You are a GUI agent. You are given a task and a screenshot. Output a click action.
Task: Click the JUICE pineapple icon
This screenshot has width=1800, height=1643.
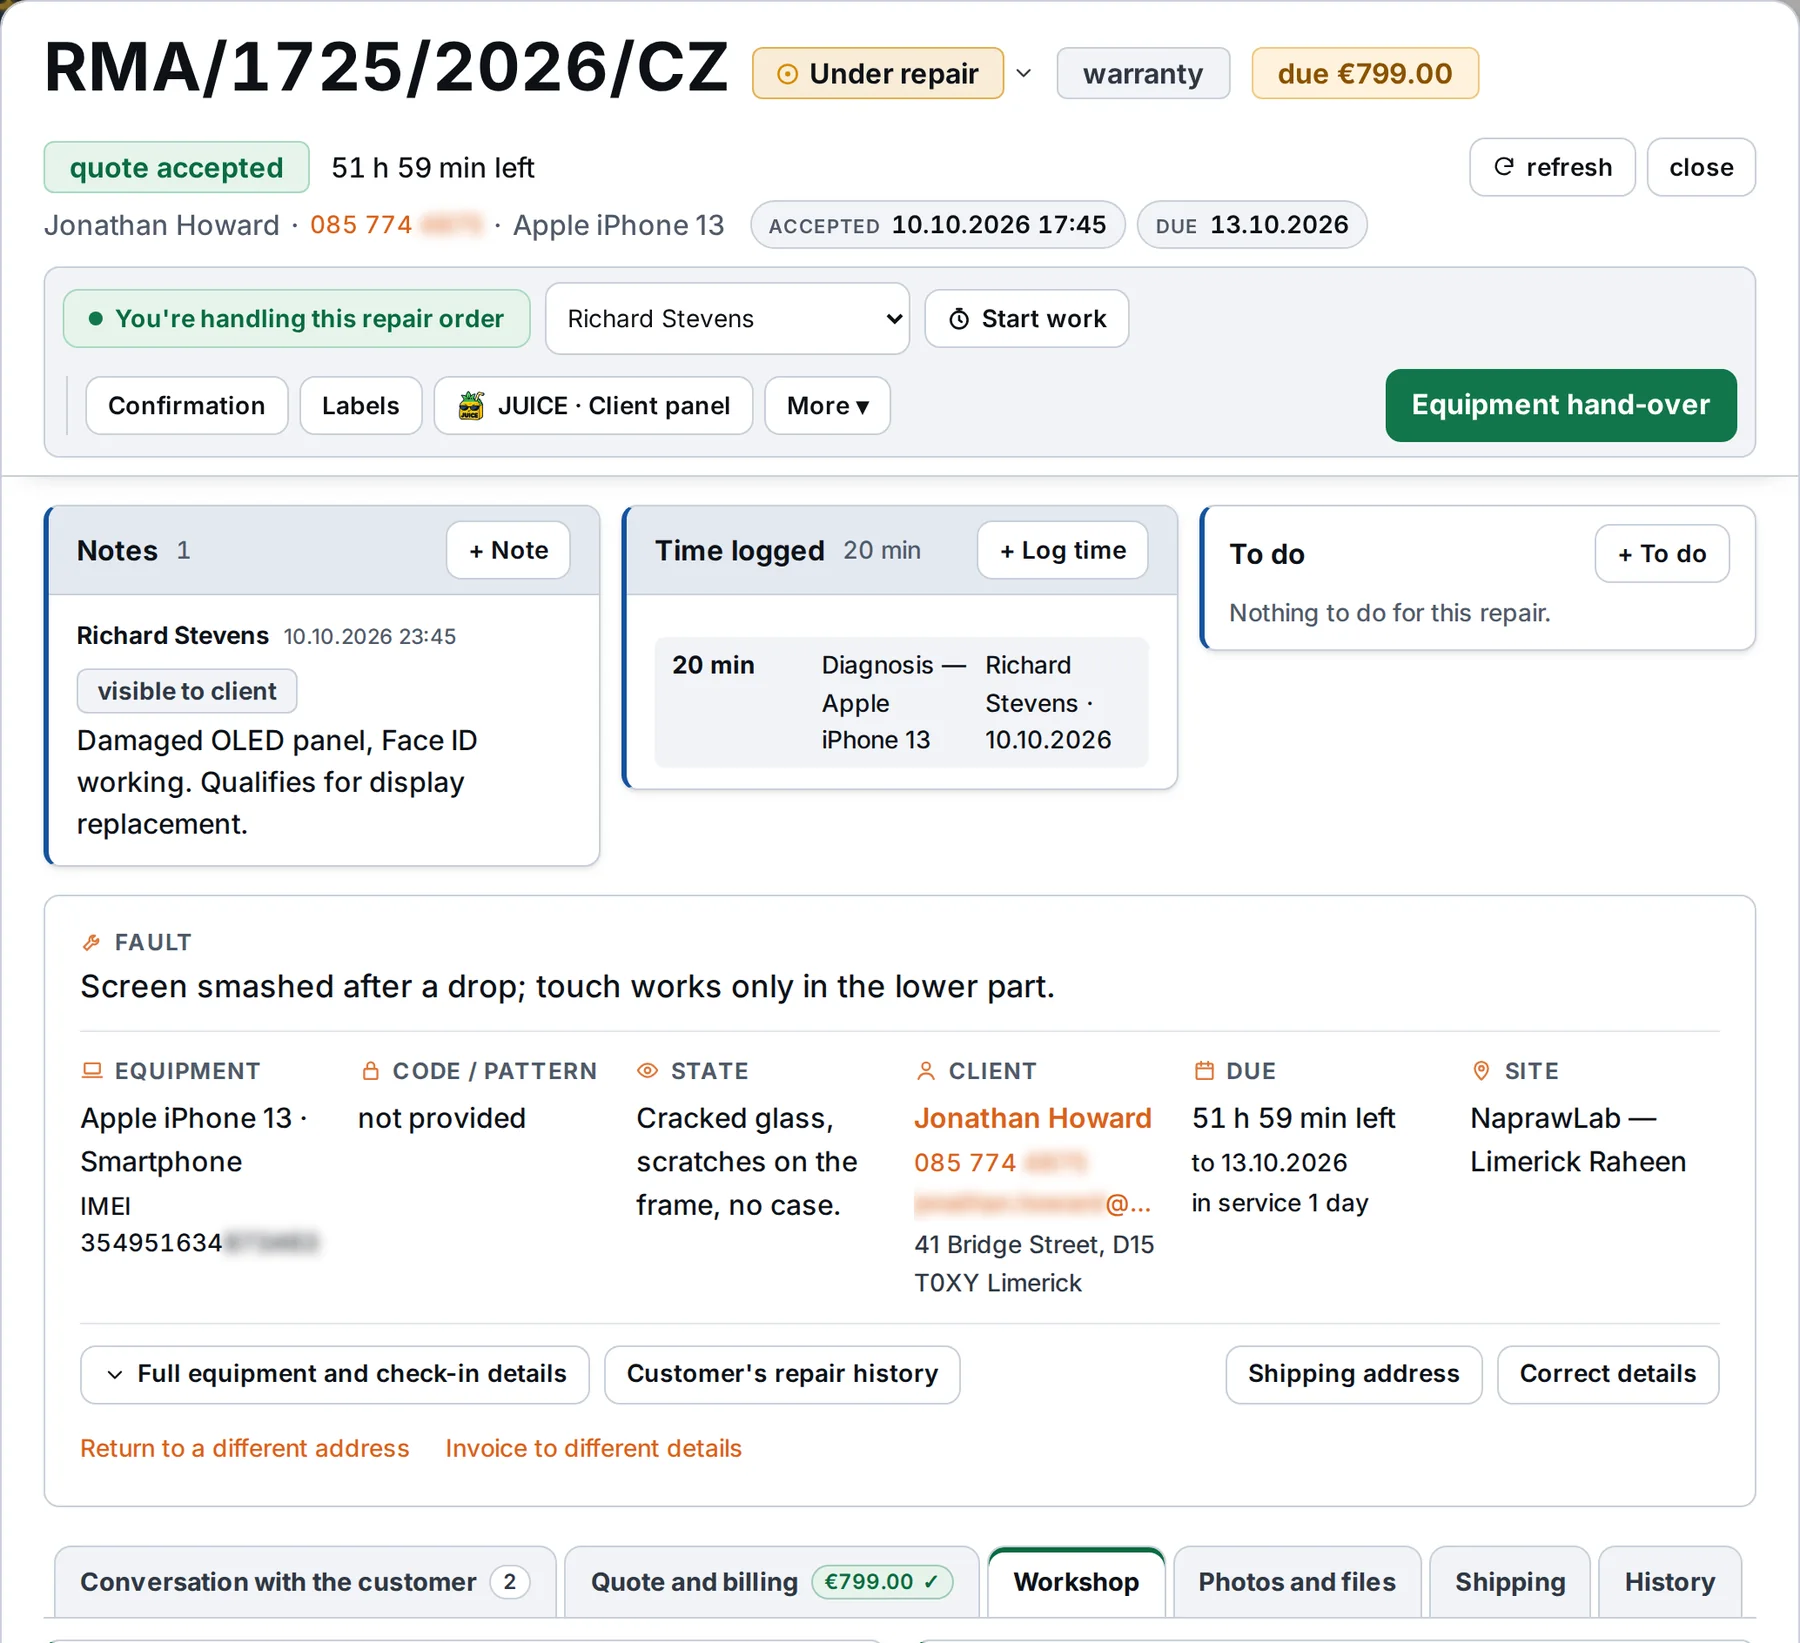(471, 405)
